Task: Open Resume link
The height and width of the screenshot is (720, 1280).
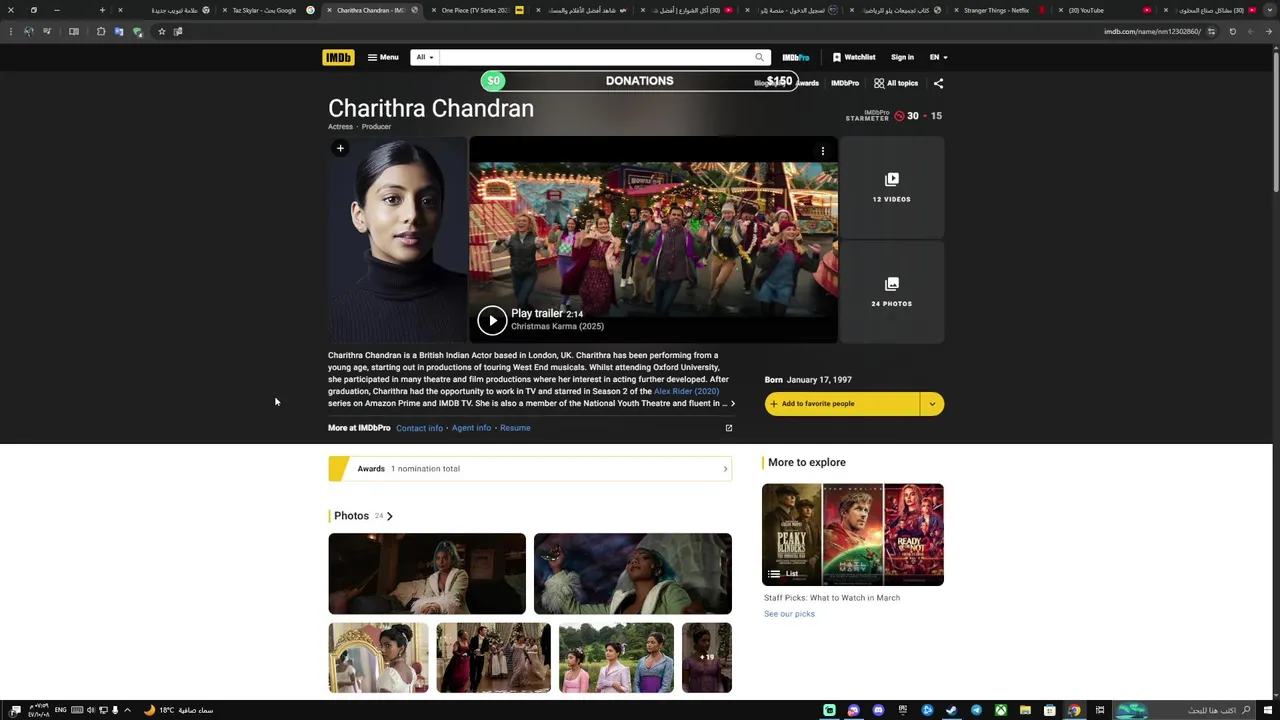Action: click(515, 428)
